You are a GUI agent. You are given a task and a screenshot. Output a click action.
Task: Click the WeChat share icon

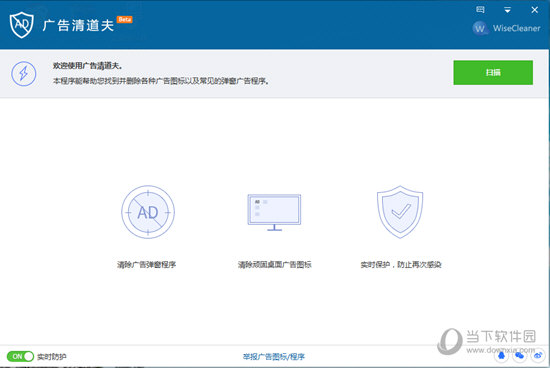(519, 356)
